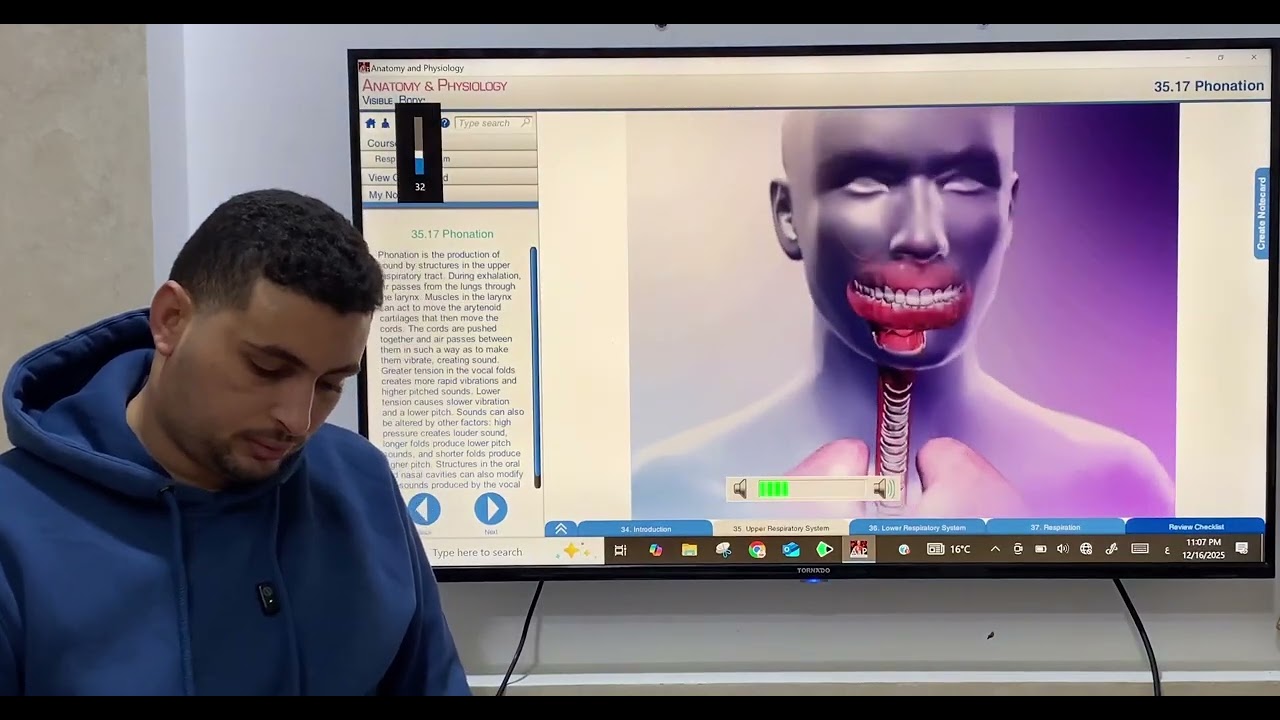The width and height of the screenshot is (1280, 720).
Task: Open Task View on the taskbar
Action: click(620, 550)
